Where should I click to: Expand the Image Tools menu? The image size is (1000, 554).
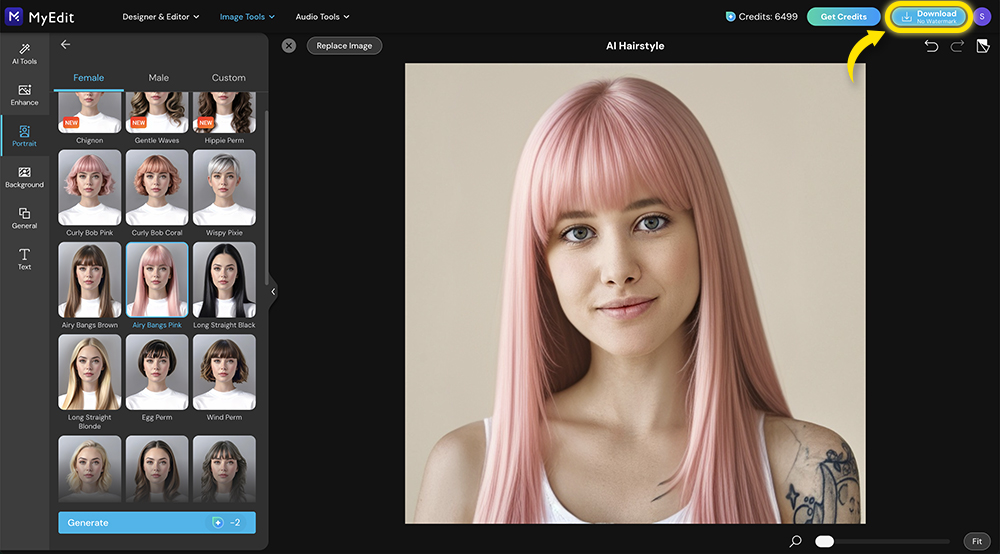[247, 17]
